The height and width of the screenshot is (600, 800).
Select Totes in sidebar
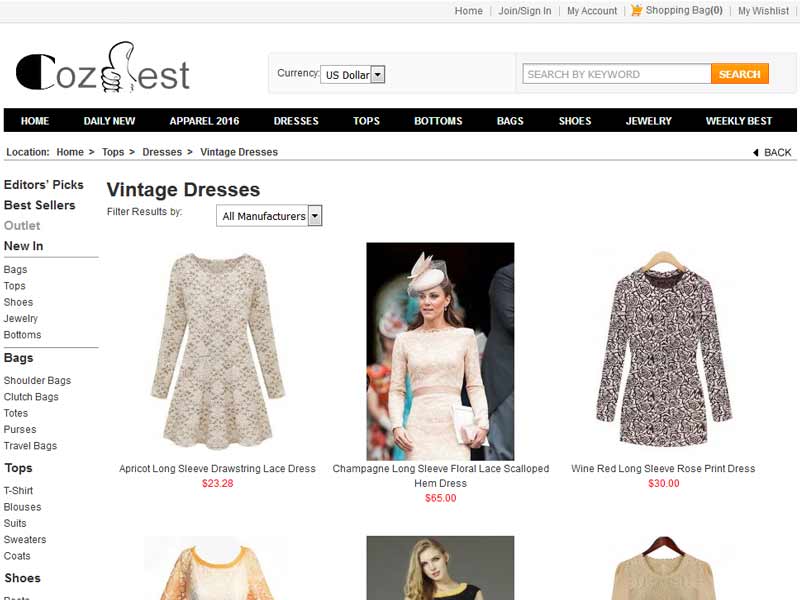pos(16,413)
